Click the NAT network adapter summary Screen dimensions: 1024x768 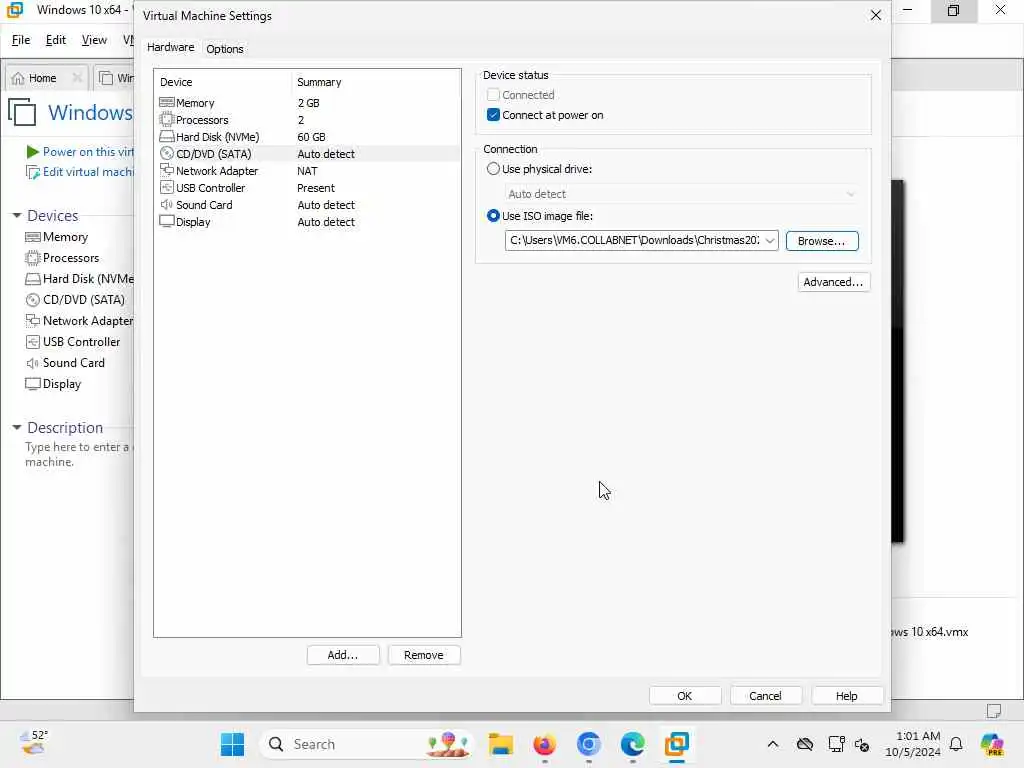pos(308,171)
